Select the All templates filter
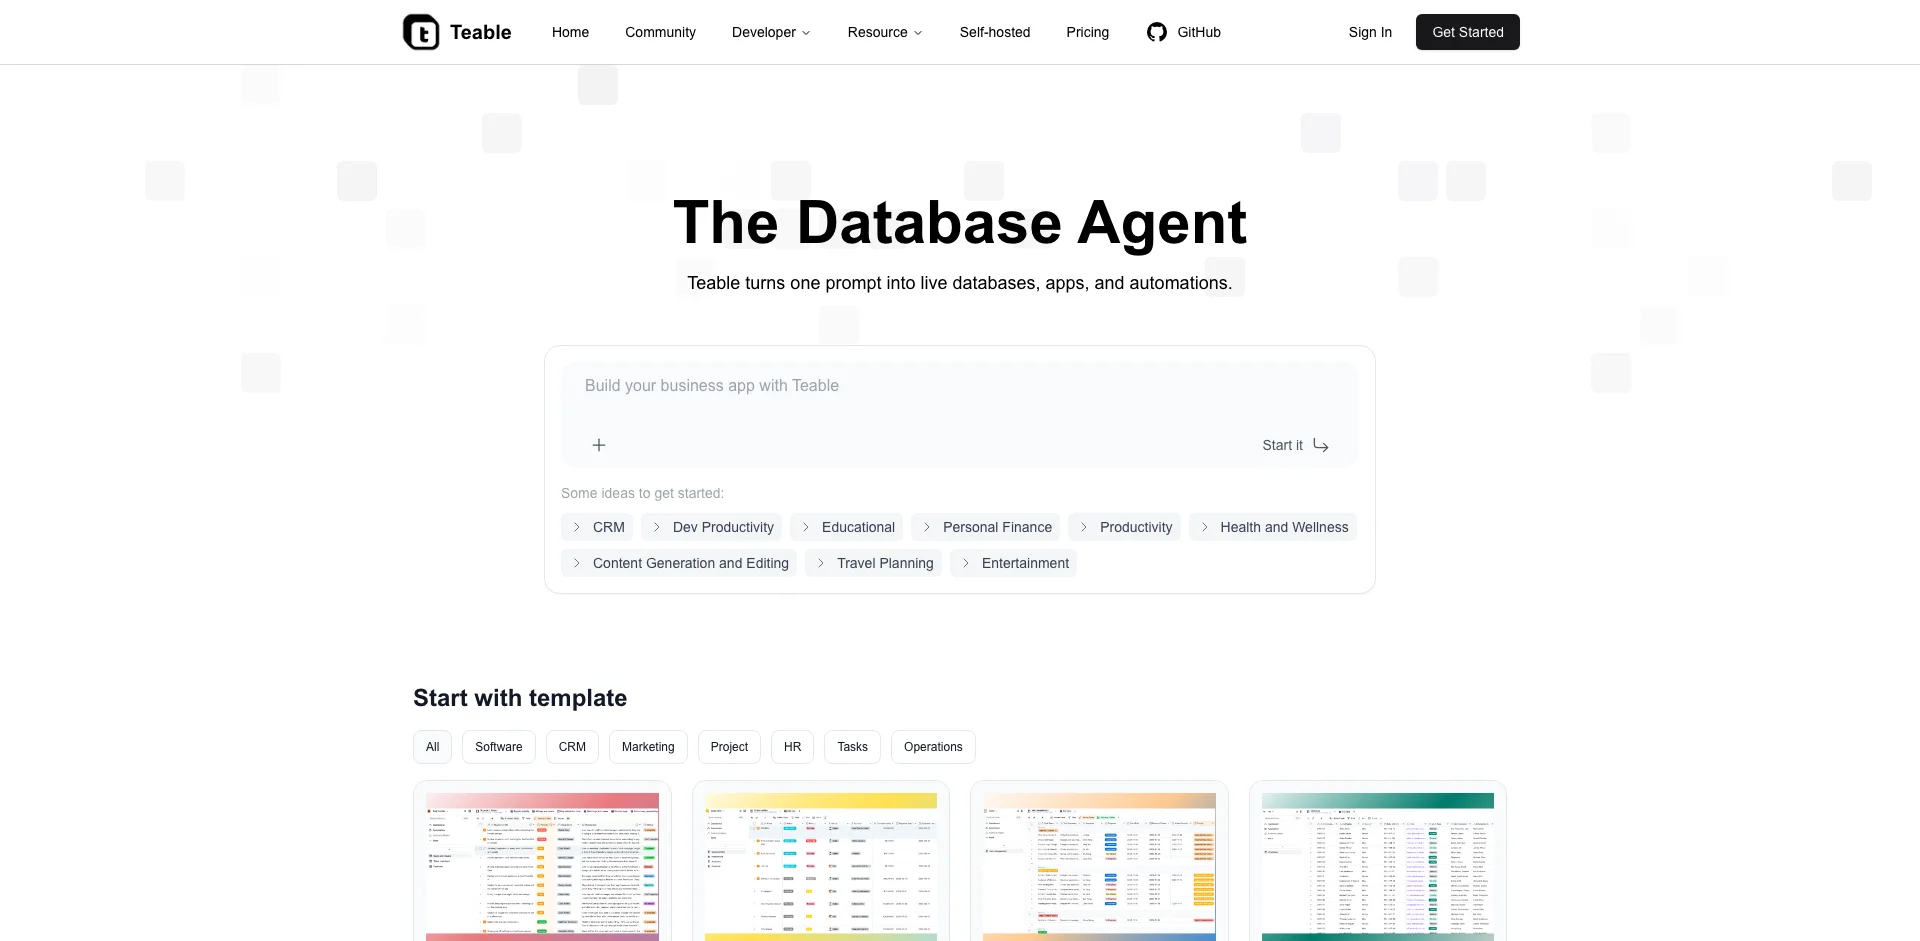This screenshot has width=1920, height=941. point(432,747)
